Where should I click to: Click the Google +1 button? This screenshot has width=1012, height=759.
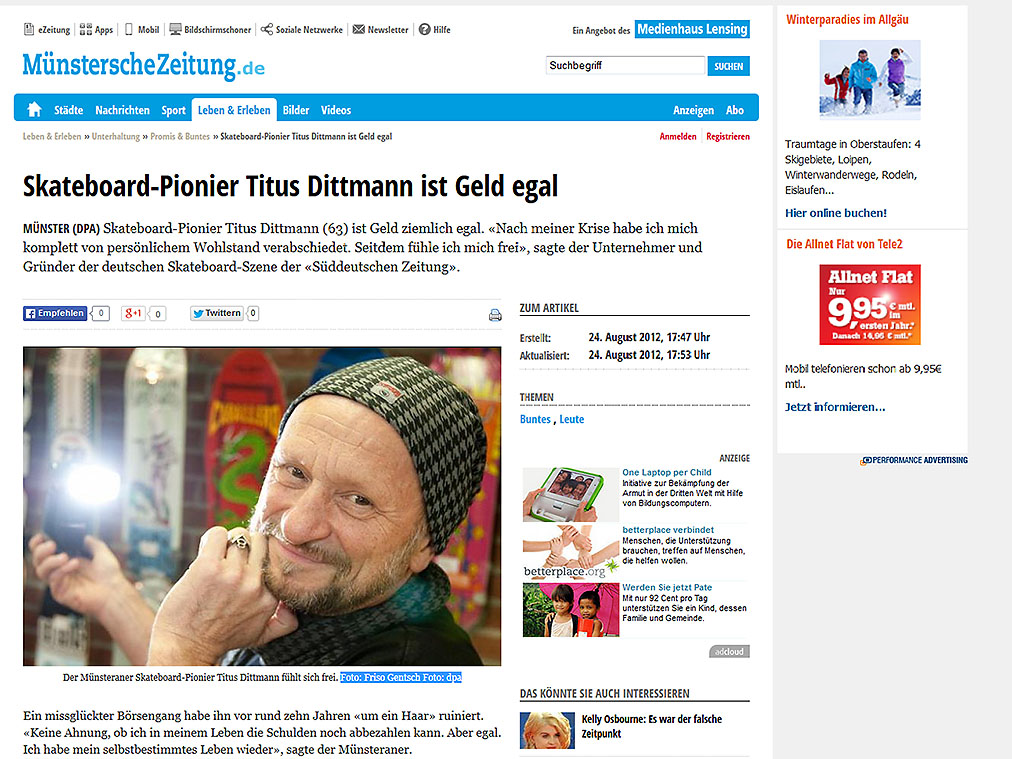(x=133, y=313)
